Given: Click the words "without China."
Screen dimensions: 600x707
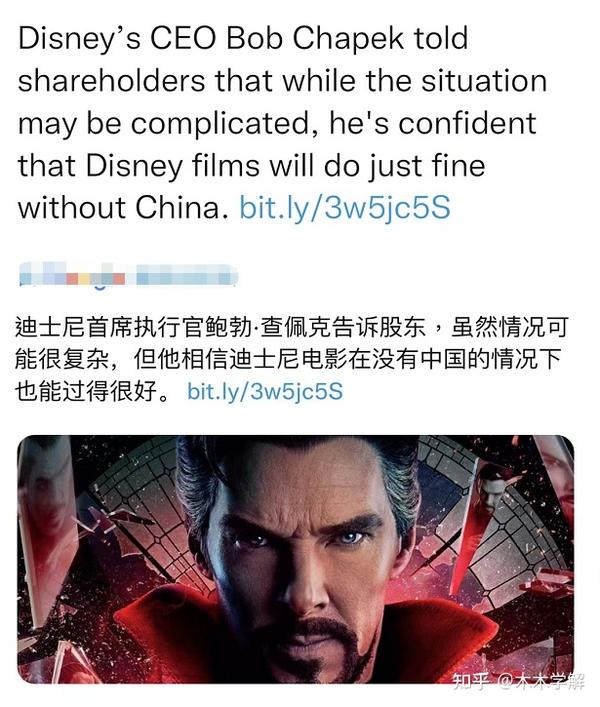Looking at the screenshot, I should tap(123, 208).
